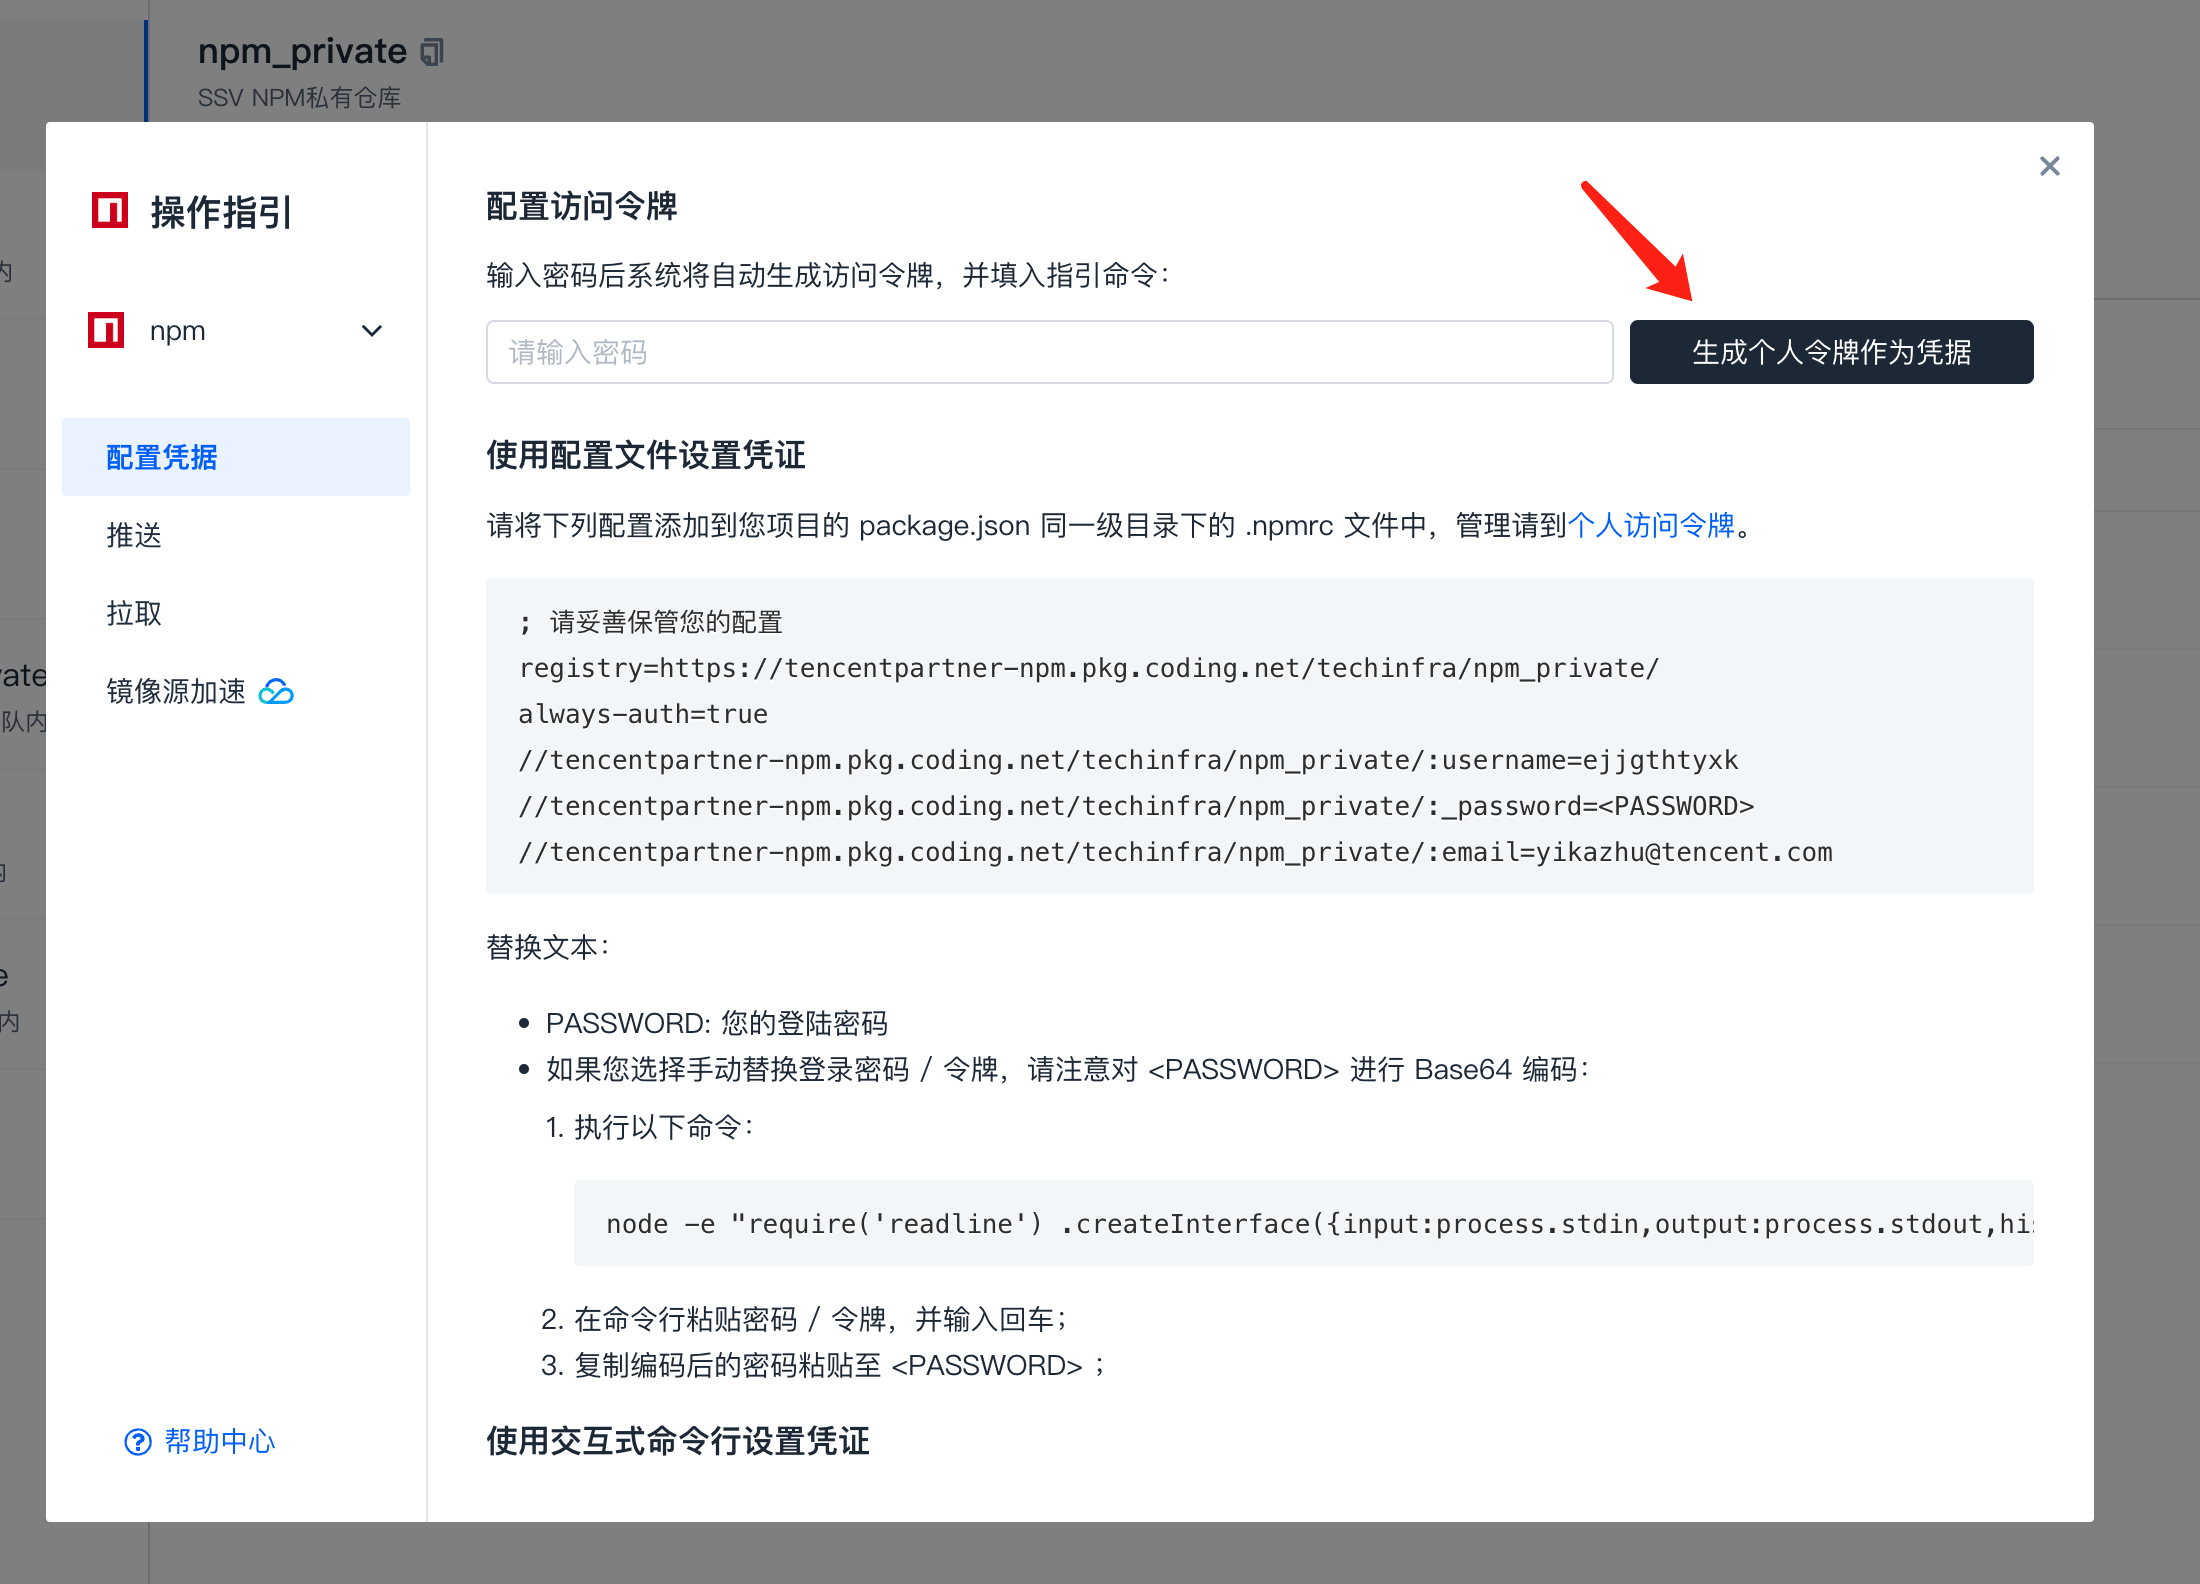Focus the 请输入密码 password field

click(x=1049, y=352)
